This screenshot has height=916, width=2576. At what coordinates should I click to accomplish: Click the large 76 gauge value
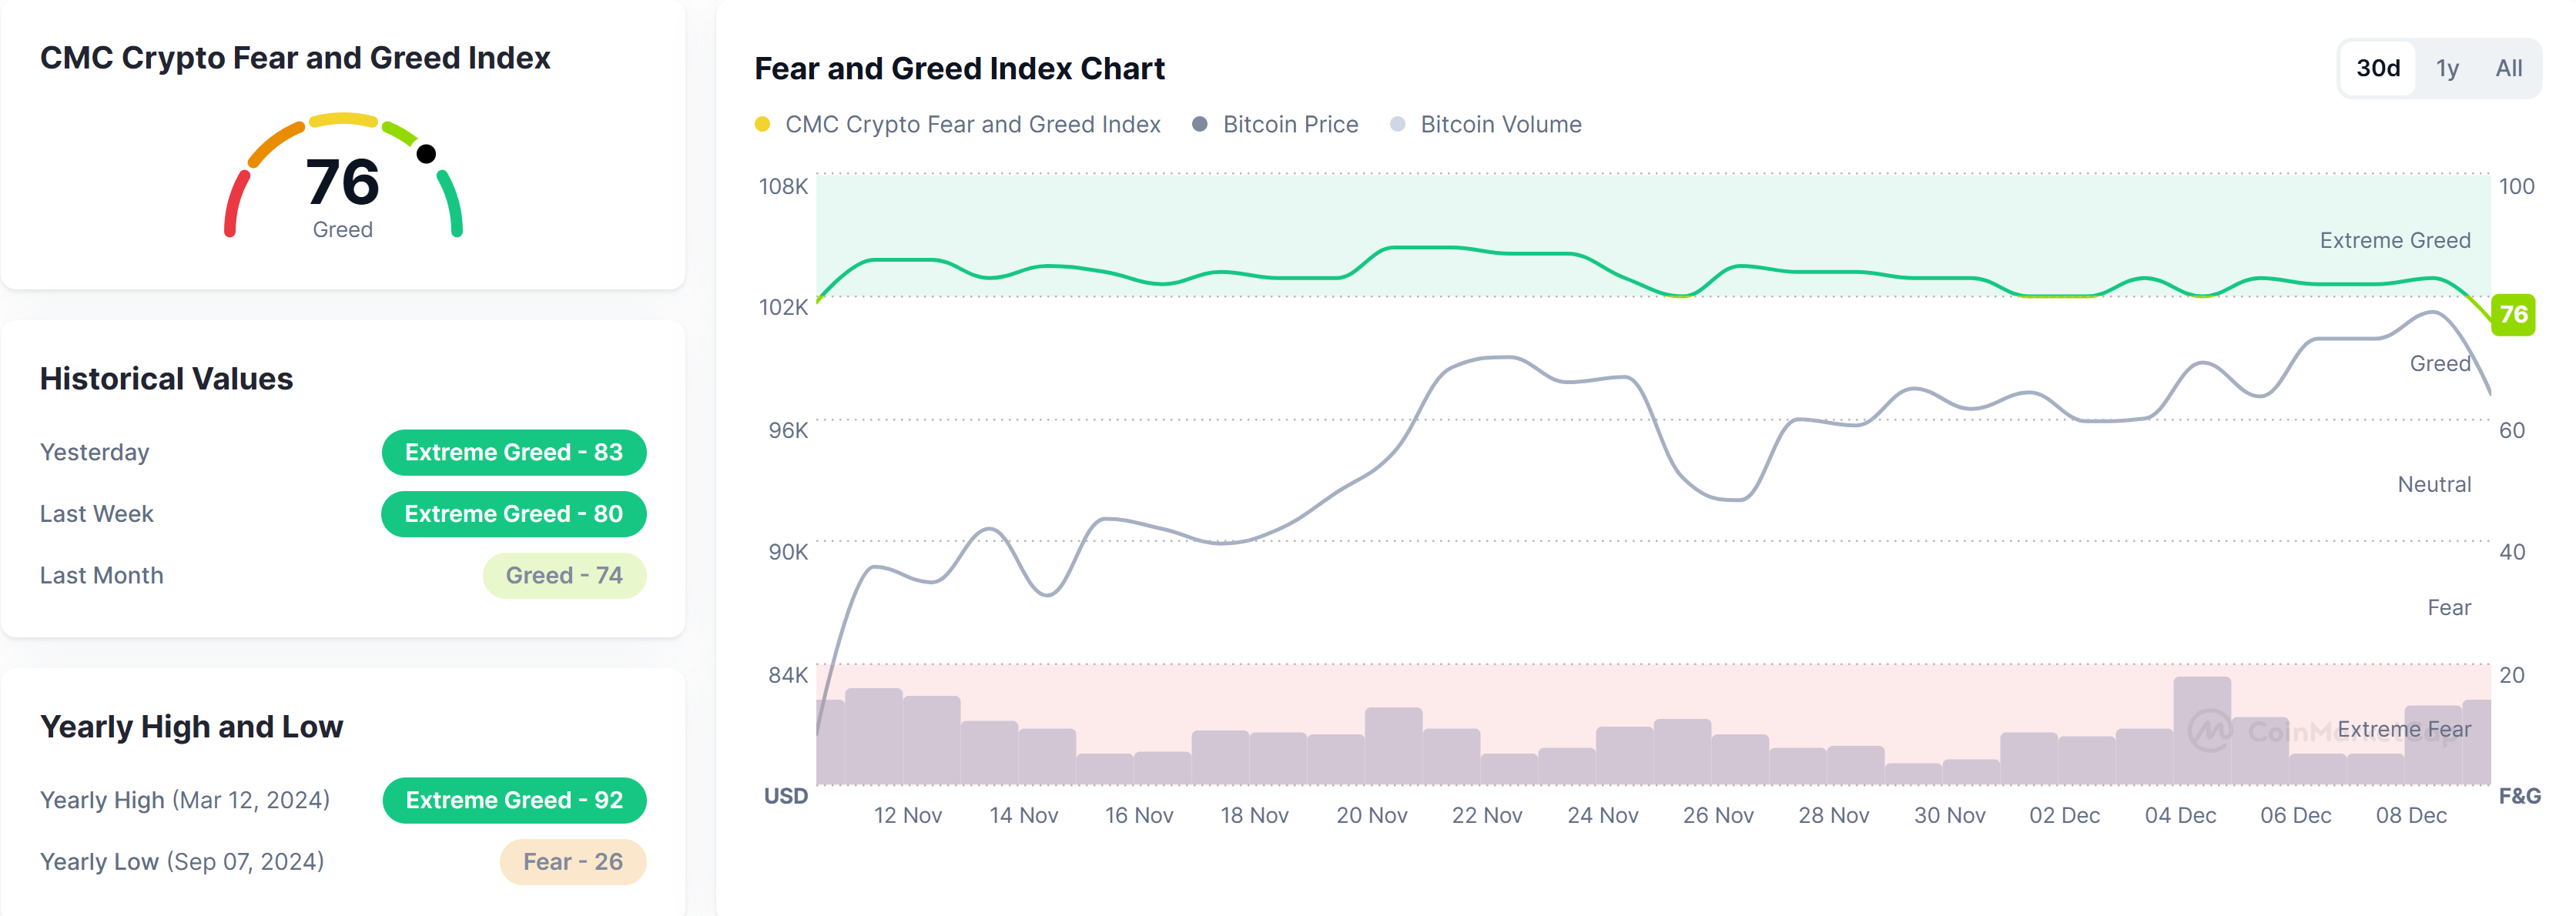pos(343,182)
